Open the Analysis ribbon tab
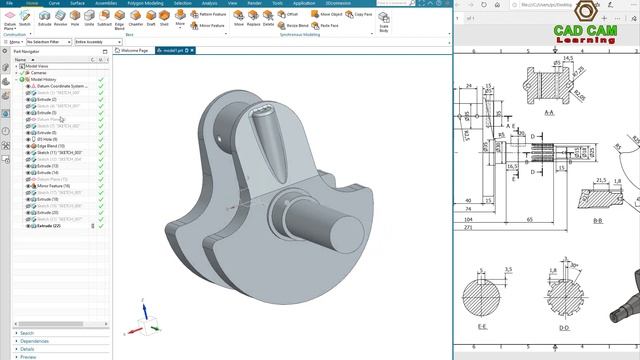Screen dimensions: 640x360 coord(209,3)
